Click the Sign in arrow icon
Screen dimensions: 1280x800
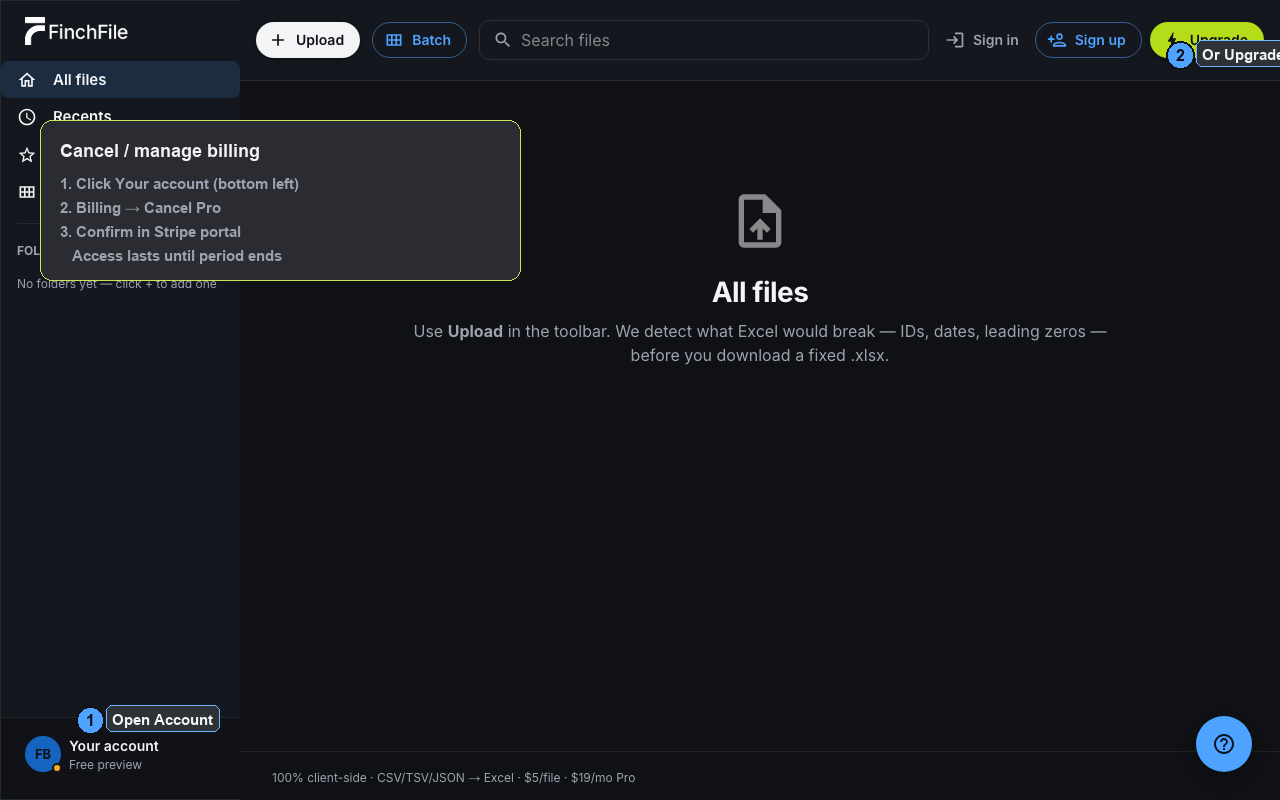pyautogui.click(x=955, y=40)
